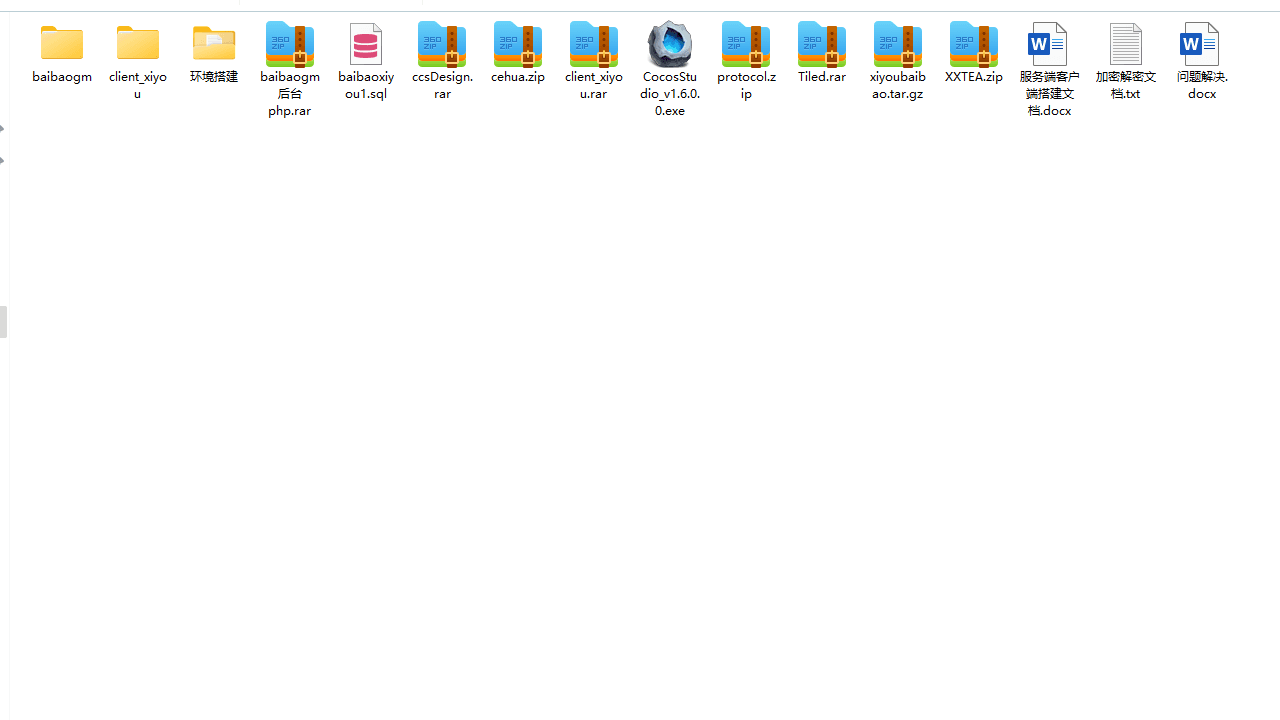Click the navigation pane scrollbar thumb
This screenshot has width=1280, height=720.
[x=3, y=322]
